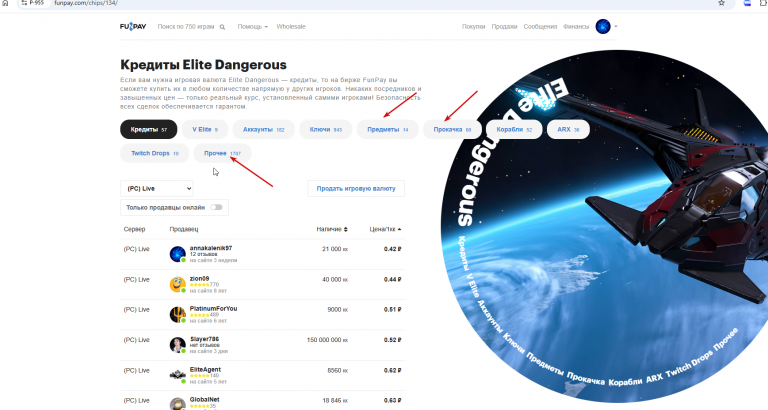The image size is (768, 410).
Task: Switch to Аккаунты tab
Action: pyautogui.click(x=264, y=129)
